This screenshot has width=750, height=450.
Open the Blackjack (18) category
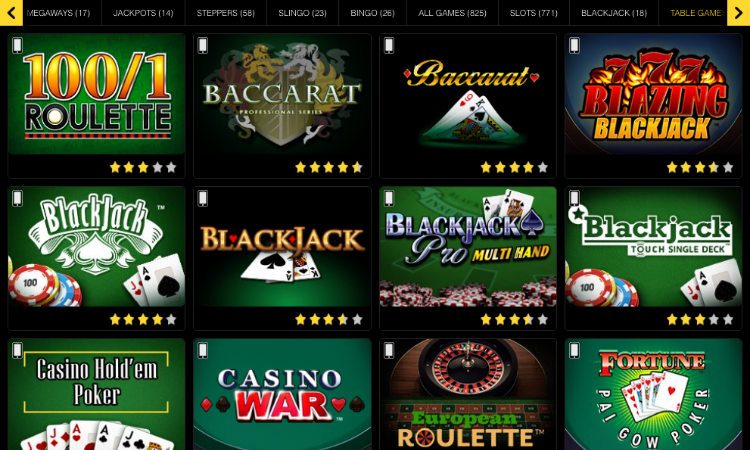tap(614, 13)
